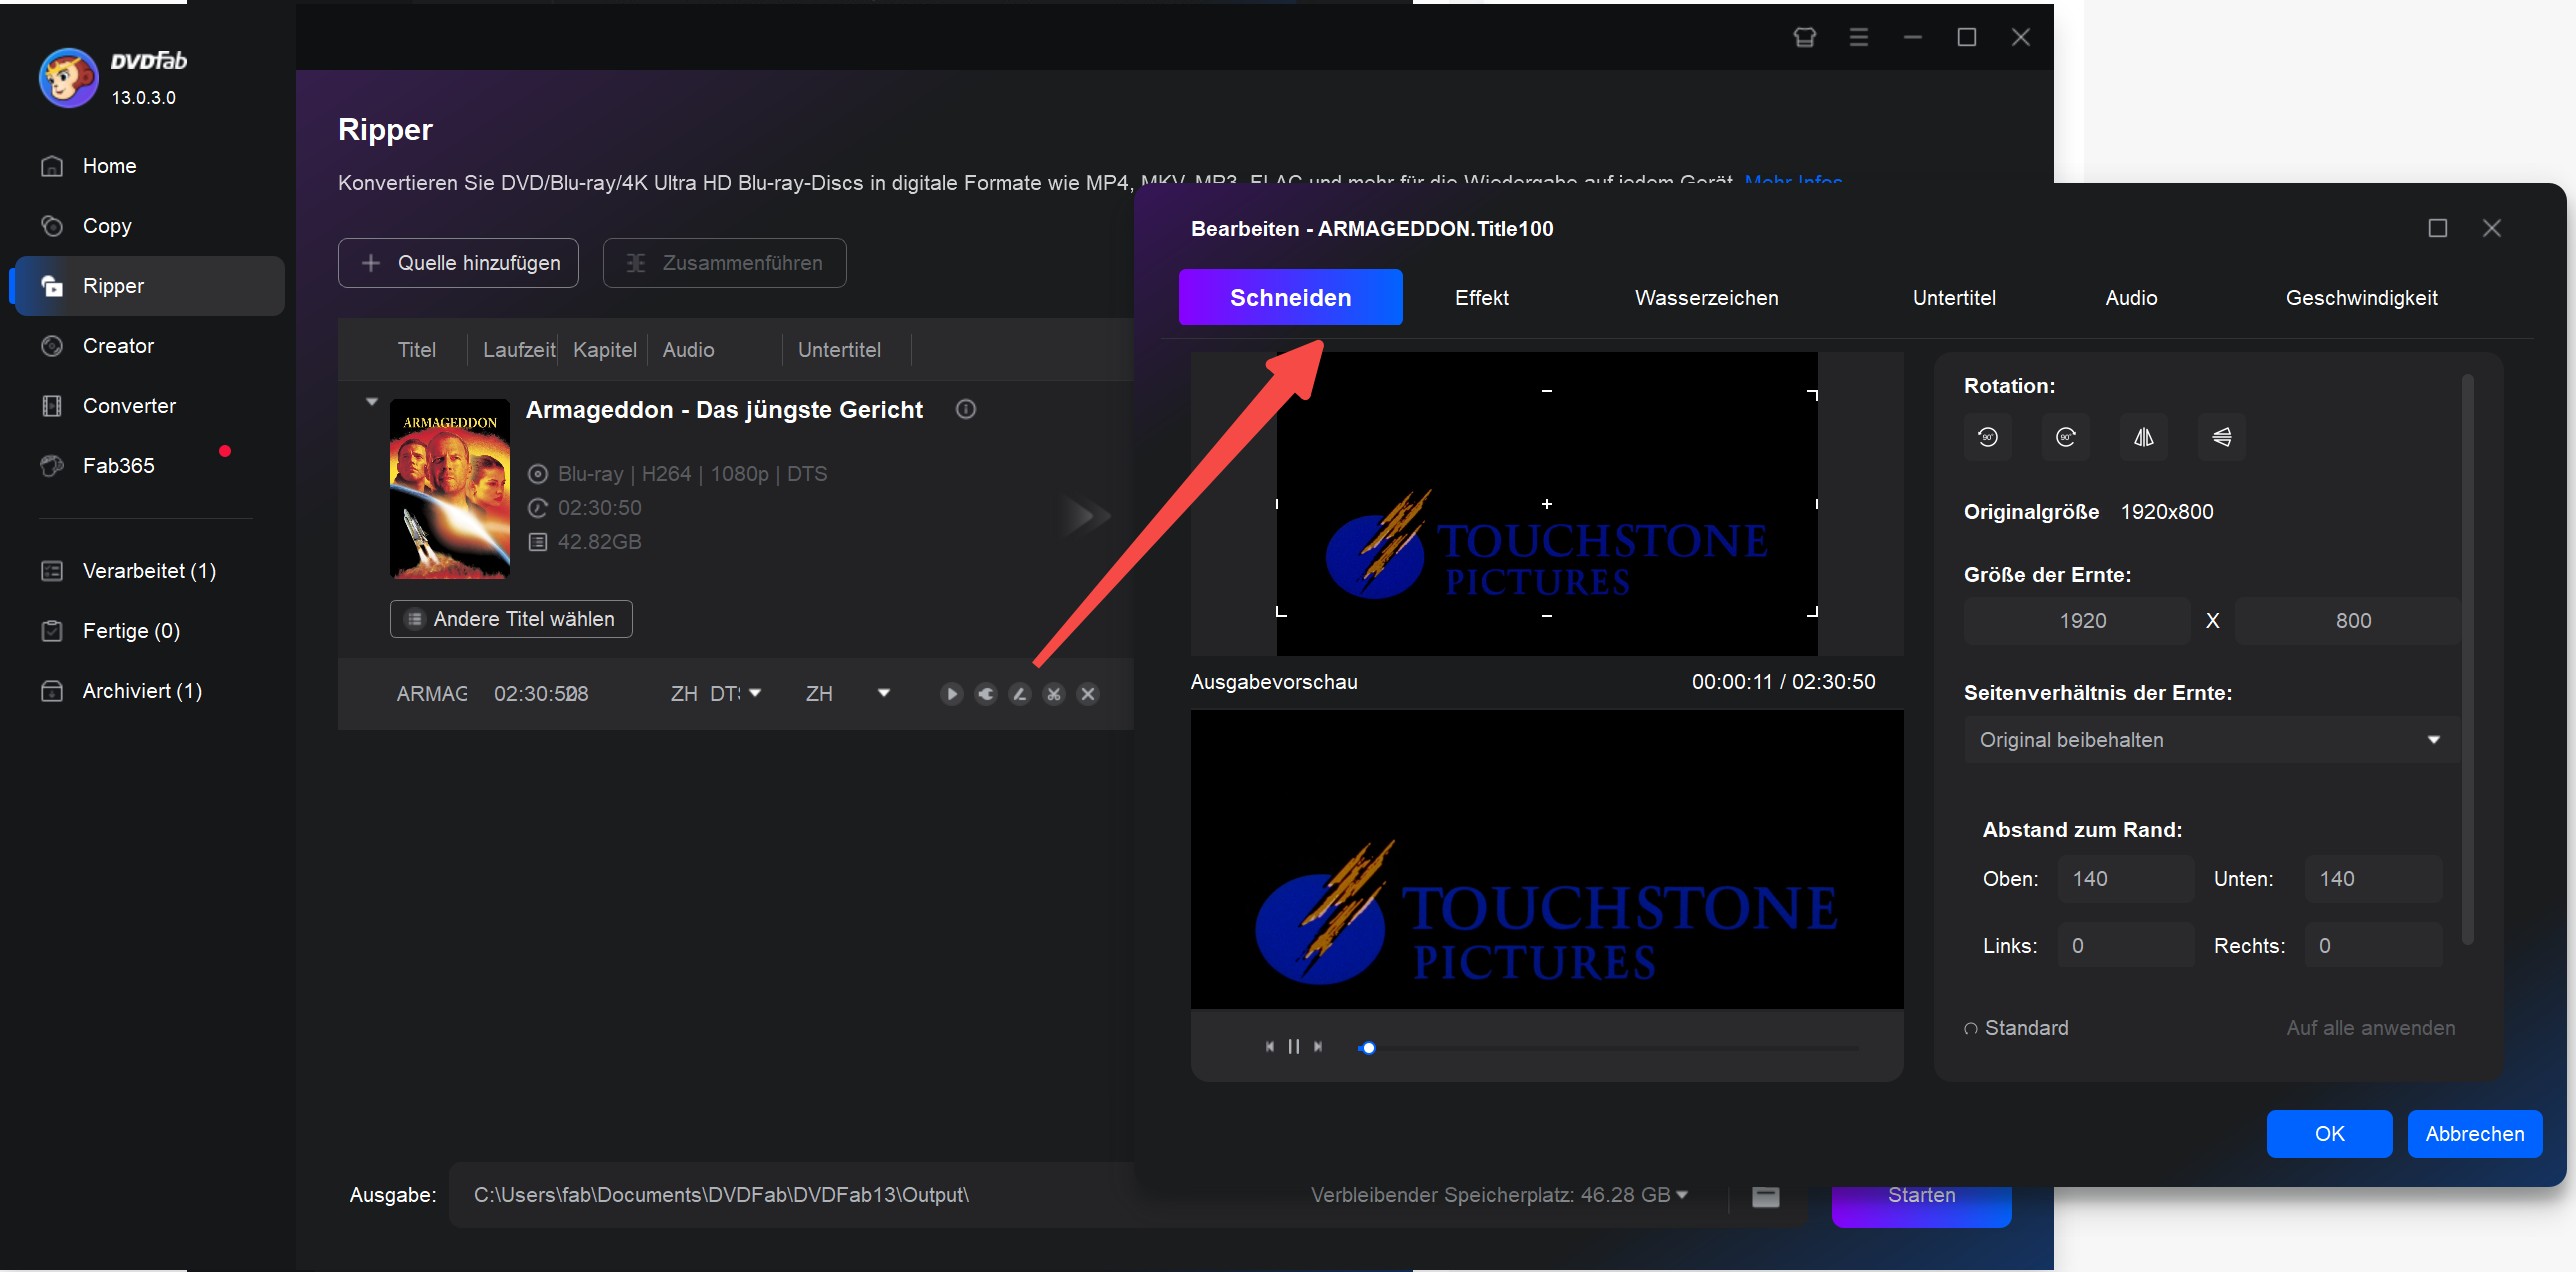The width and height of the screenshot is (2576, 1272).
Task: Flip video vertically icon
Action: 2221,437
